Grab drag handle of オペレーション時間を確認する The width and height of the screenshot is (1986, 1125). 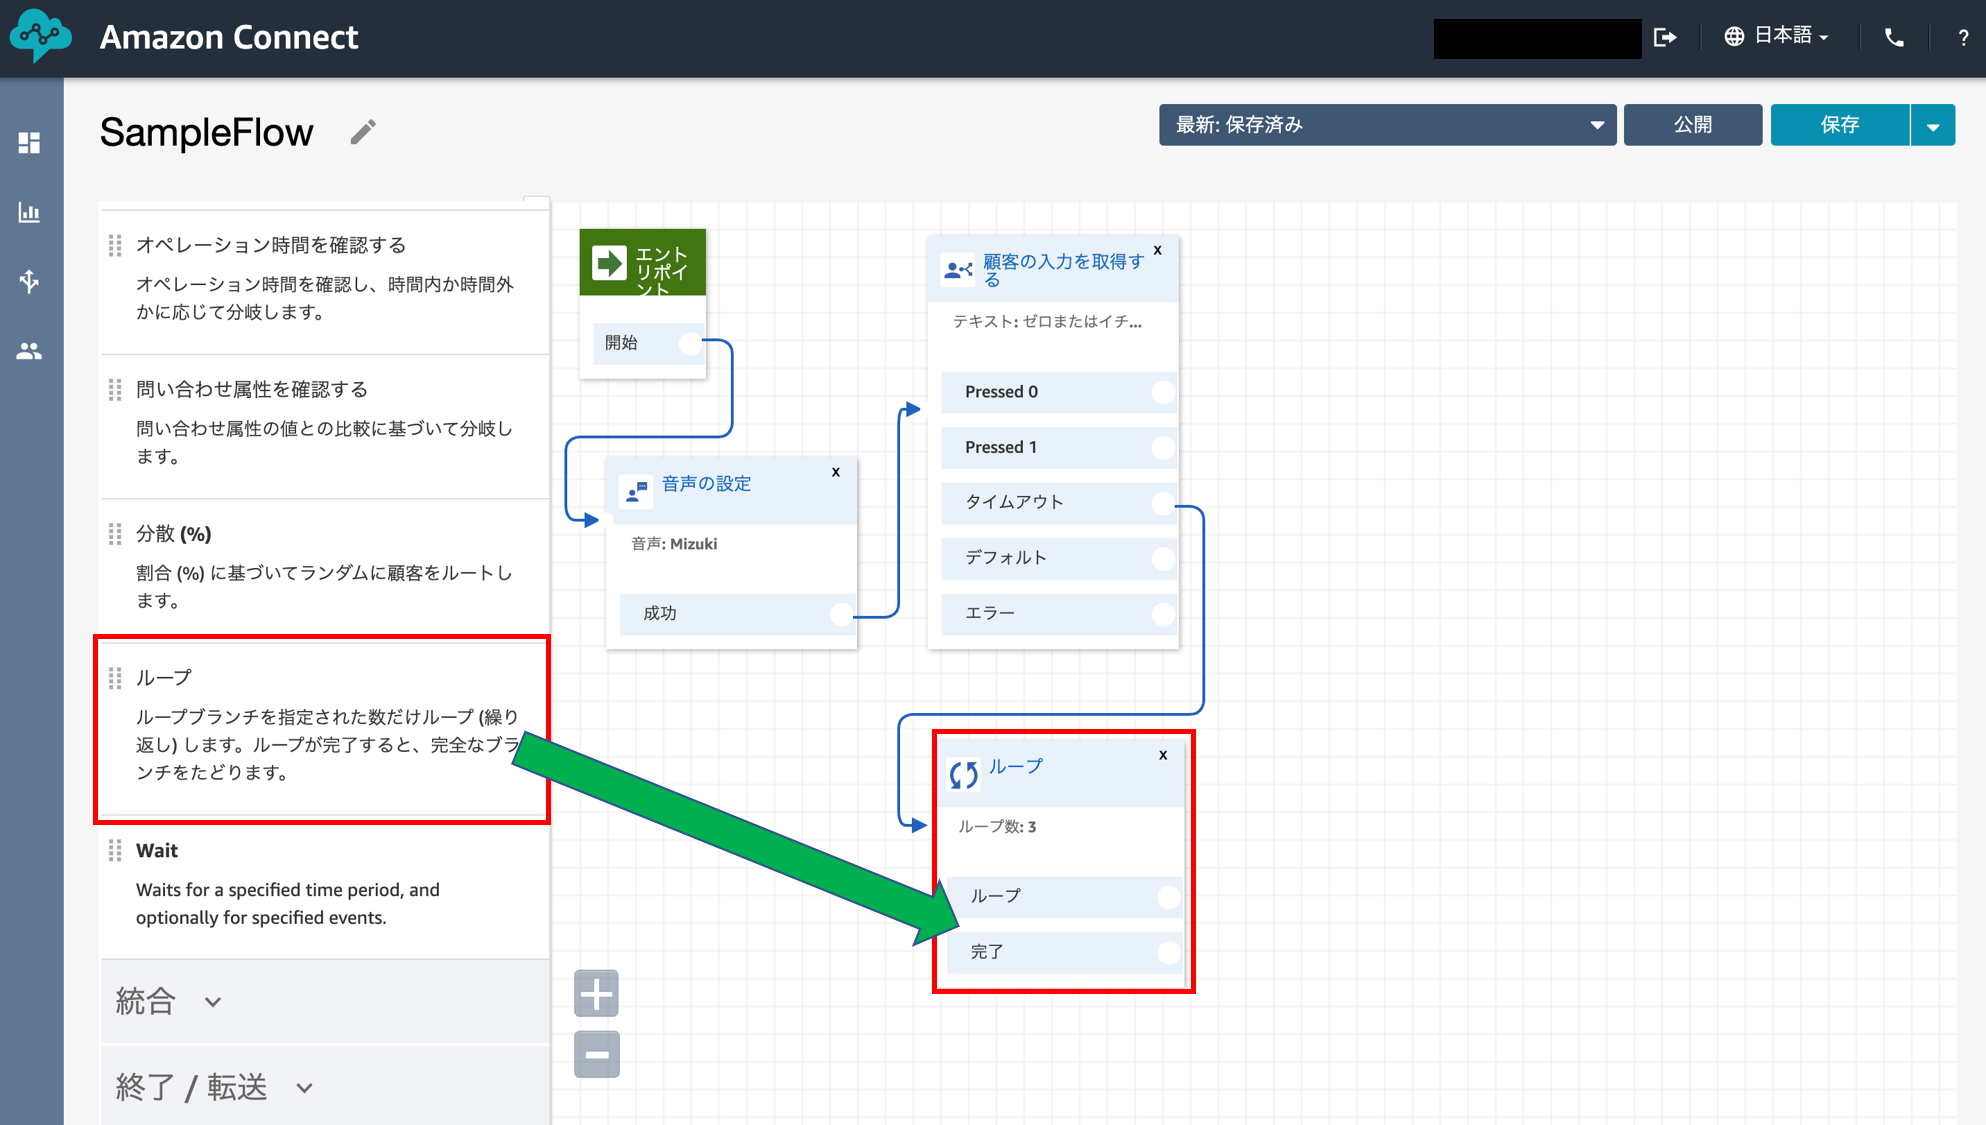pyautogui.click(x=115, y=245)
